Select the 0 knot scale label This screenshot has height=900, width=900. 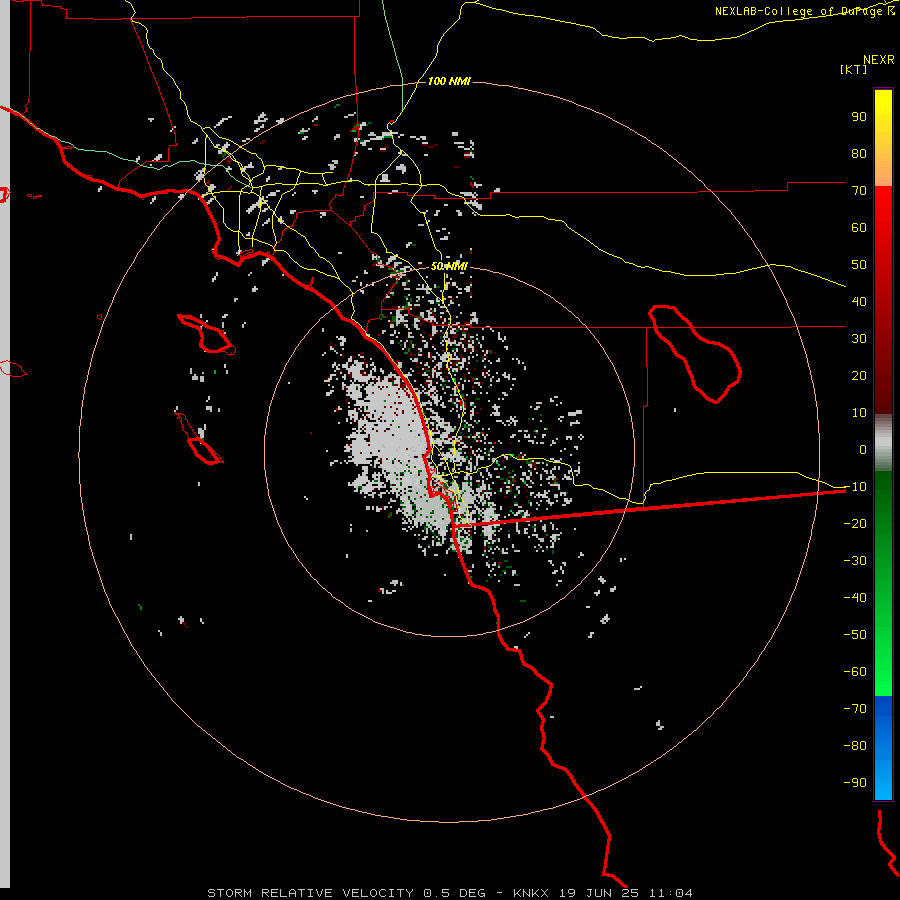tap(863, 449)
